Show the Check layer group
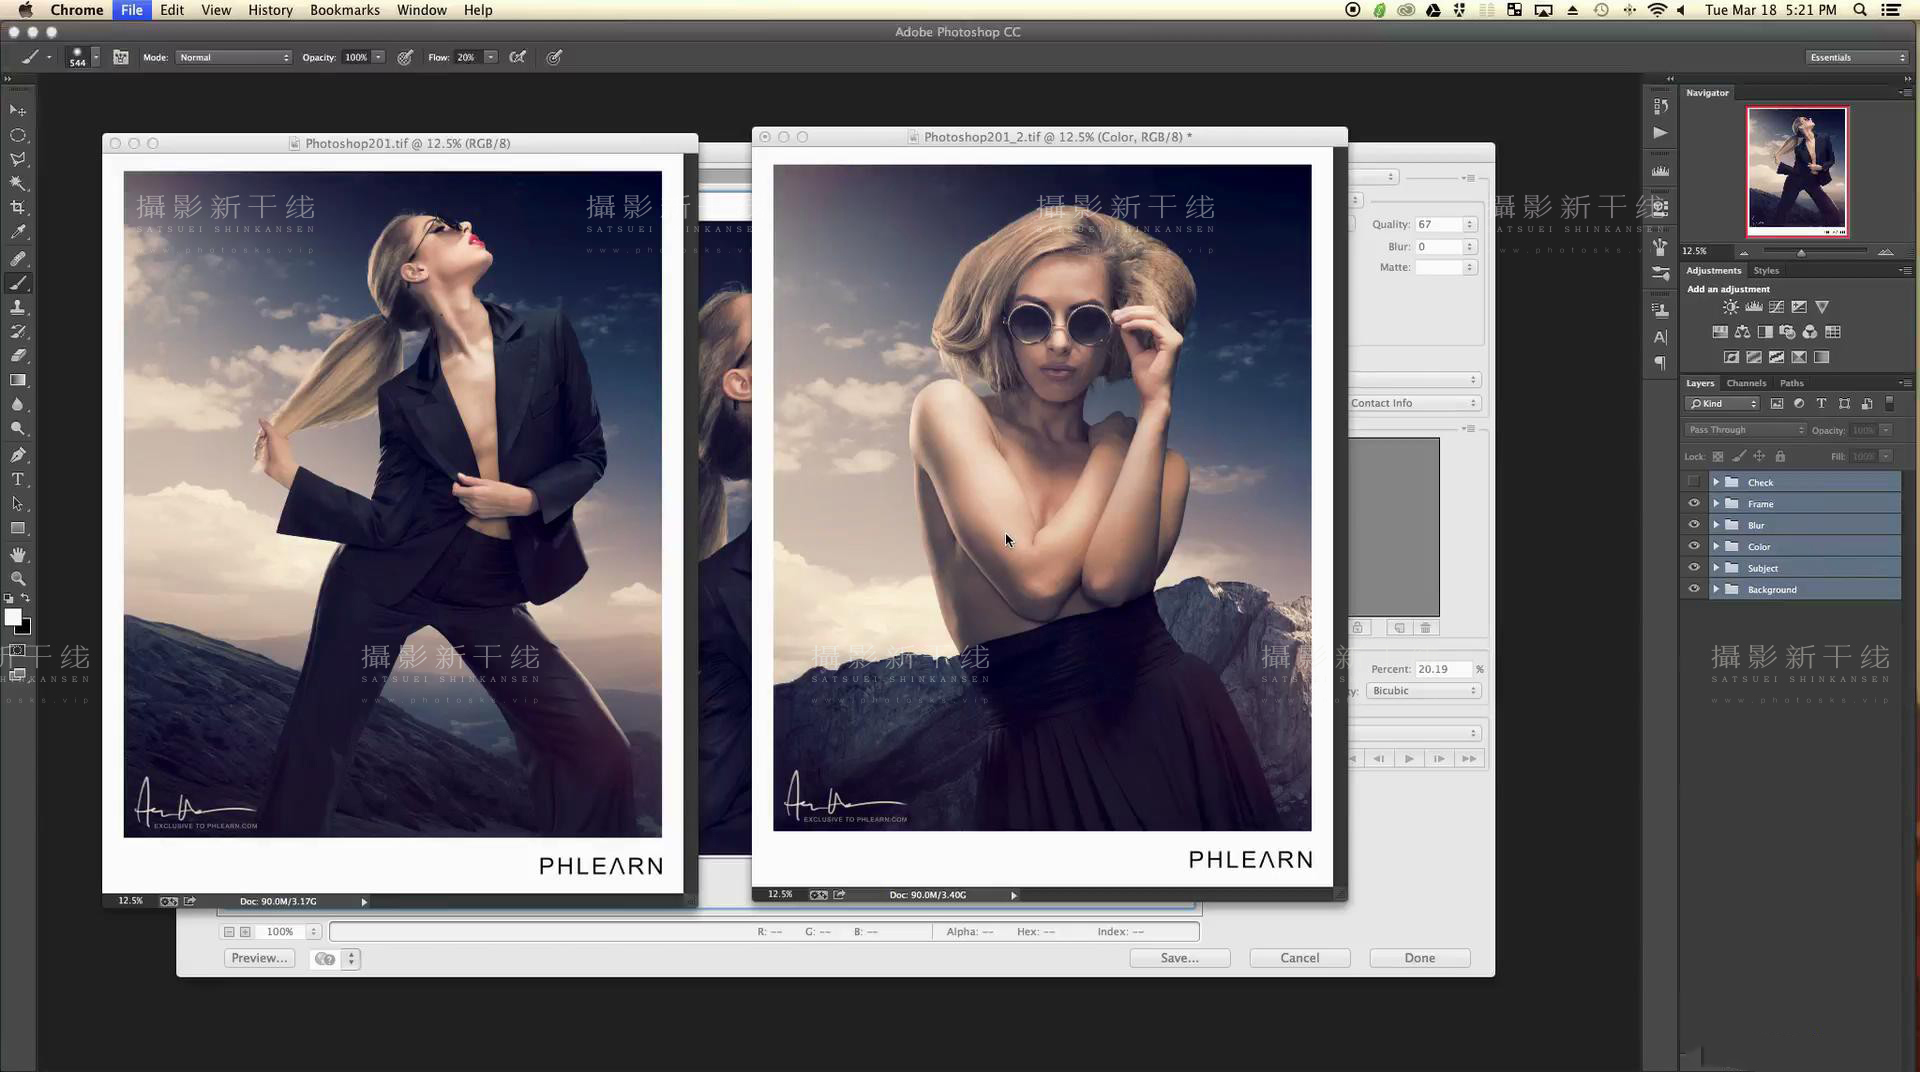This screenshot has height=1072, width=1920. pos(1694,482)
